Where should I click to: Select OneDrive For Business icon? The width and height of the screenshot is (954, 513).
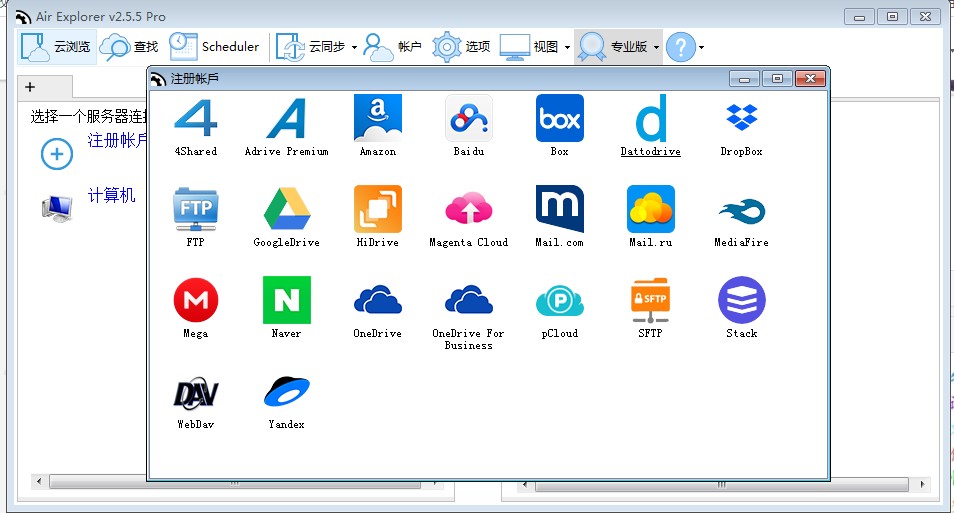click(468, 301)
